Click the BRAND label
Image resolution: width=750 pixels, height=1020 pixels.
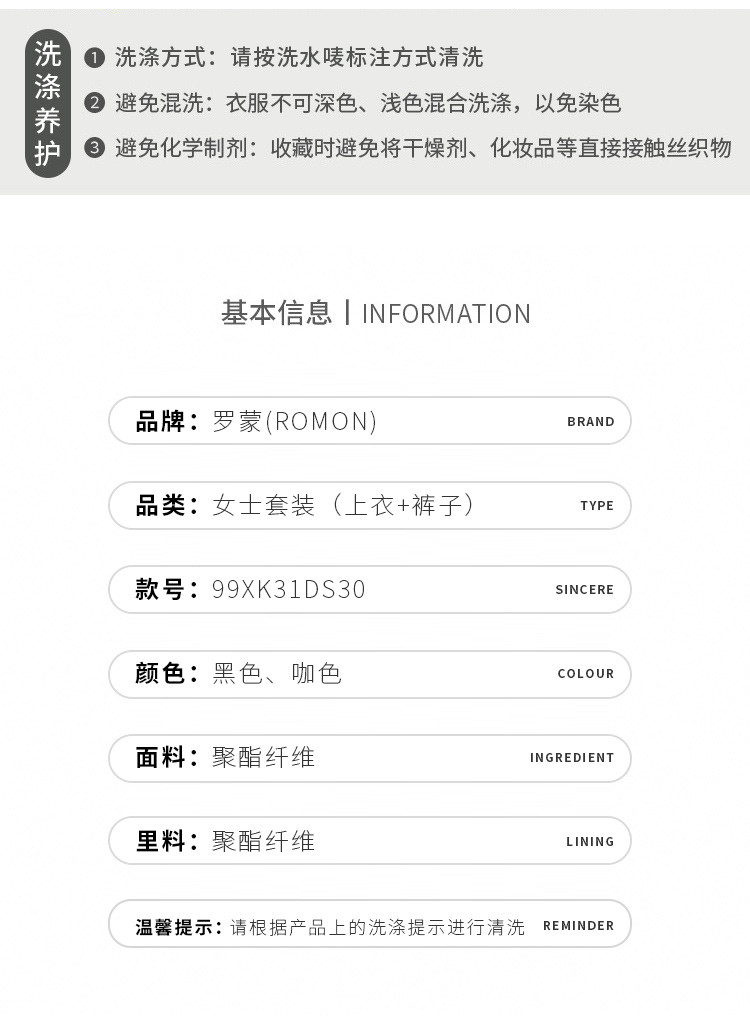point(591,422)
